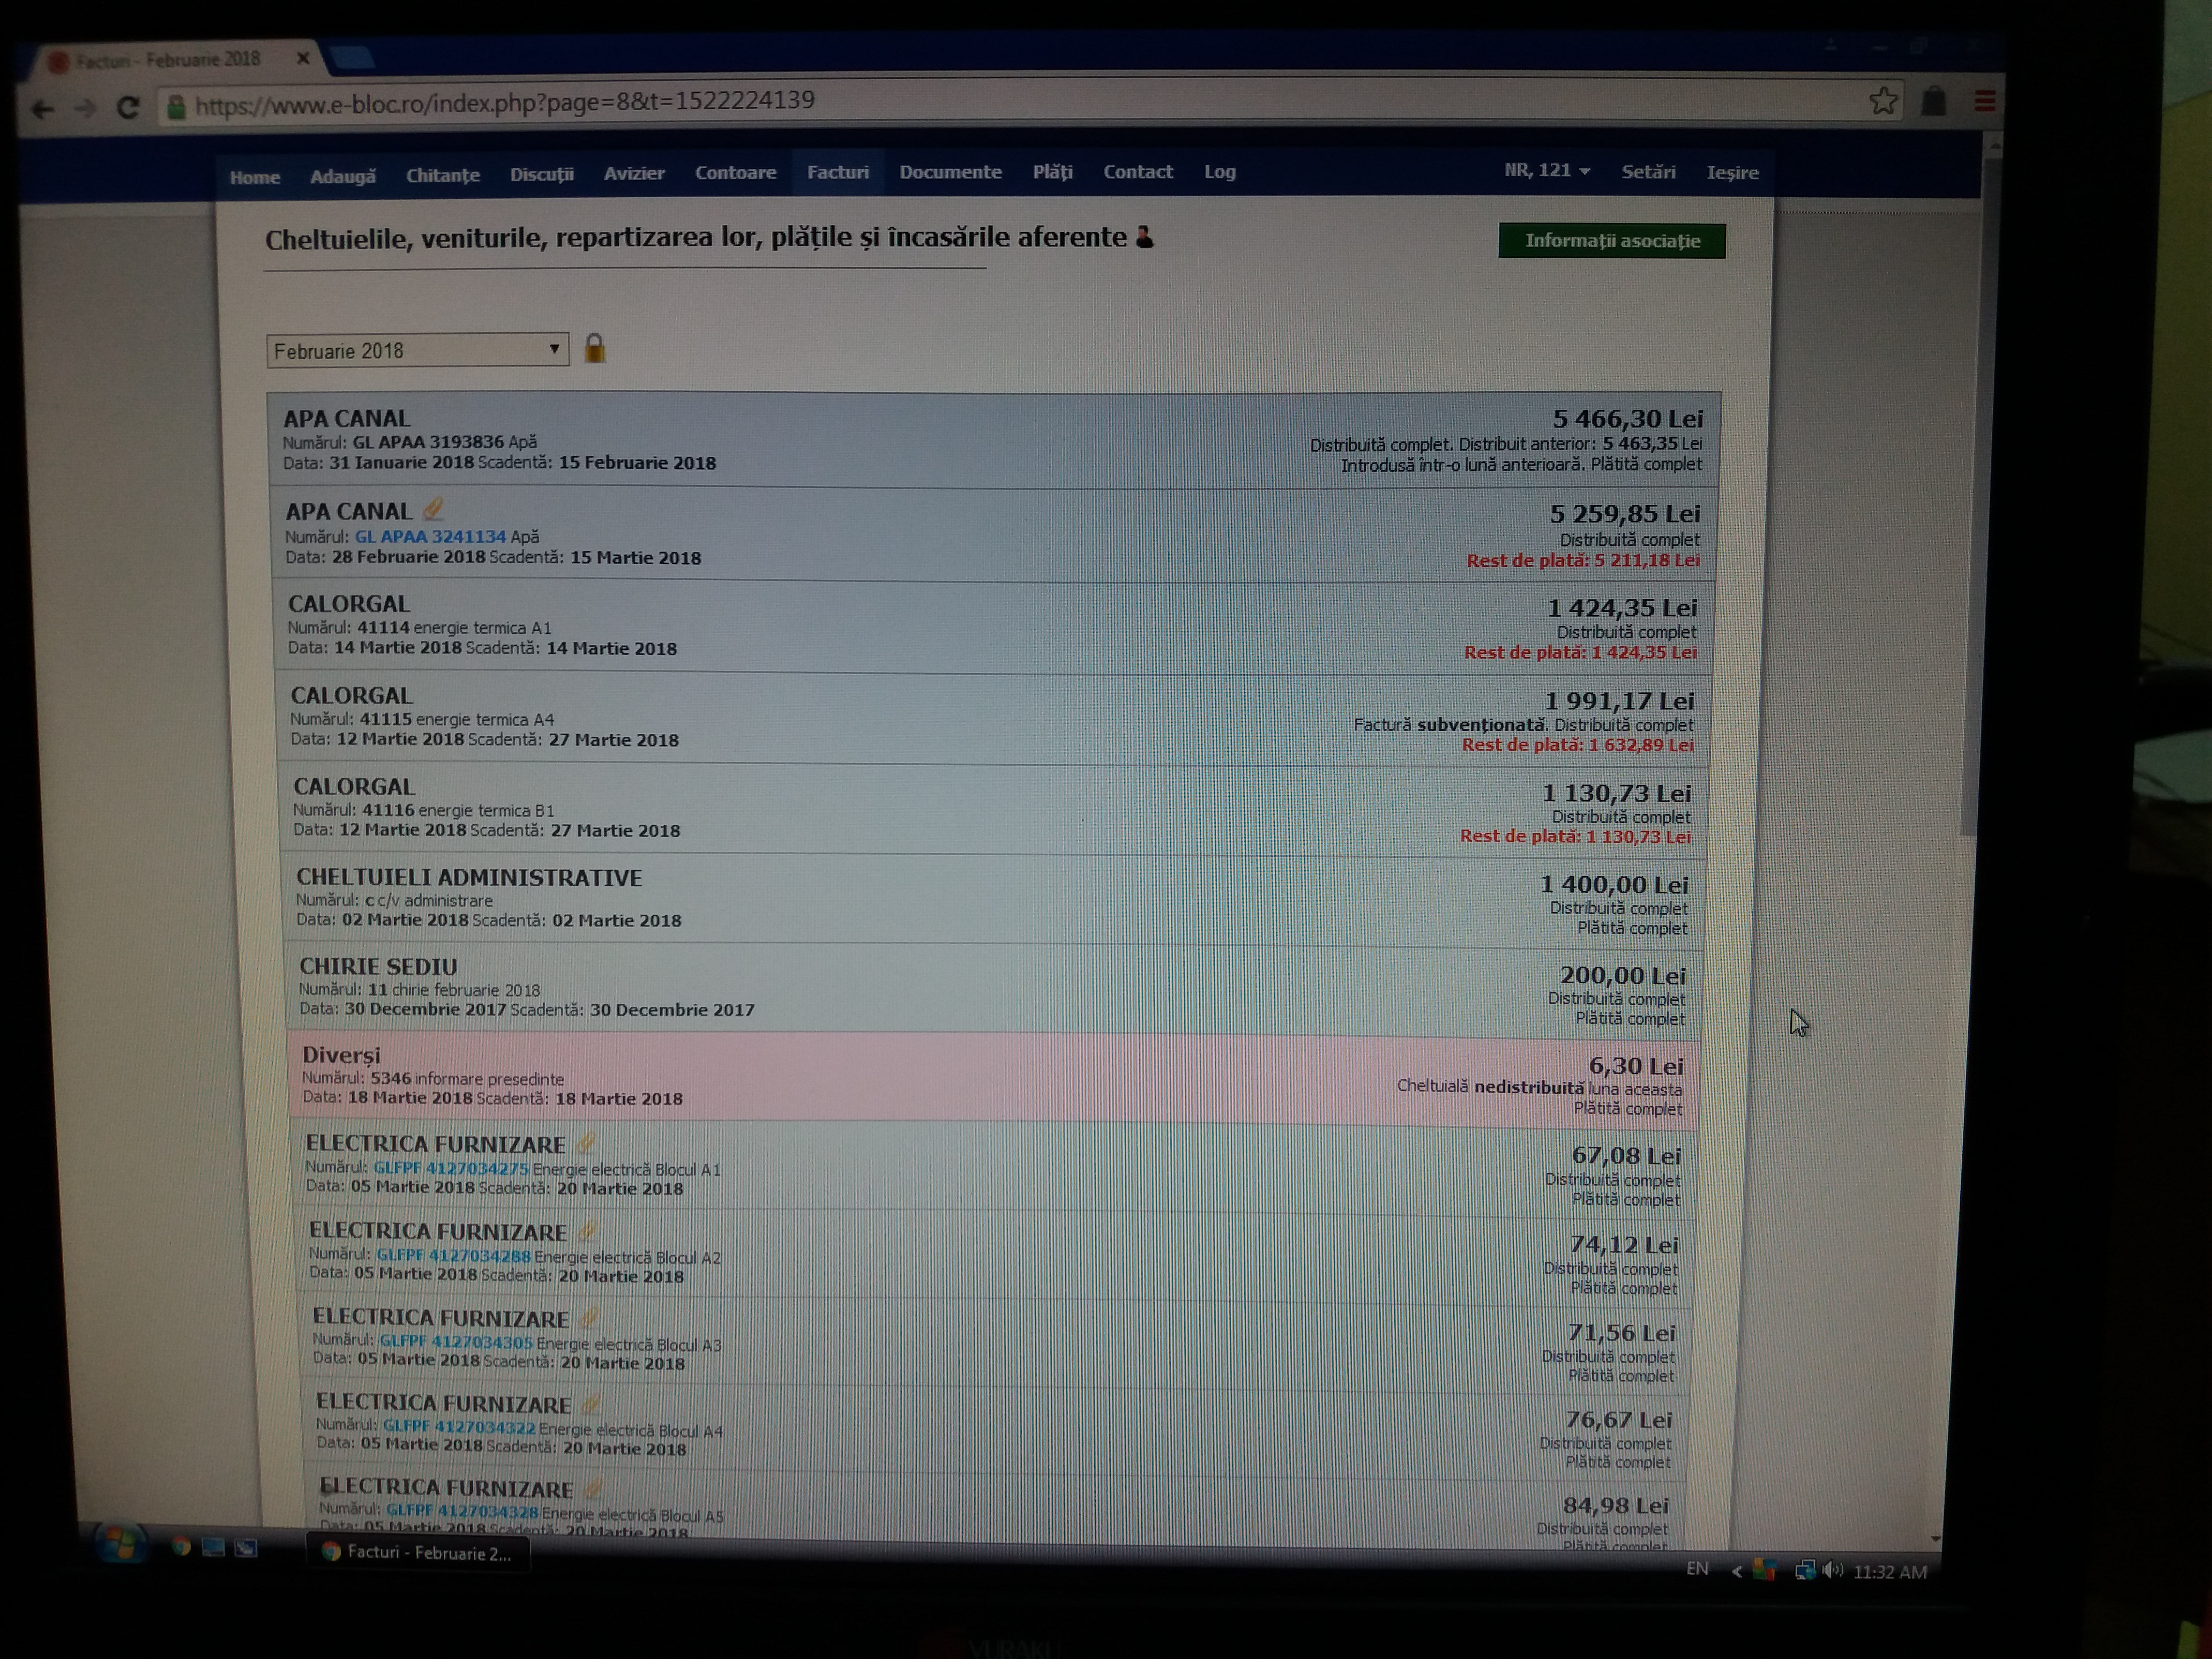Close the Facturi browser tab
The height and width of the screenshot is (1659, 2212).
302,59
